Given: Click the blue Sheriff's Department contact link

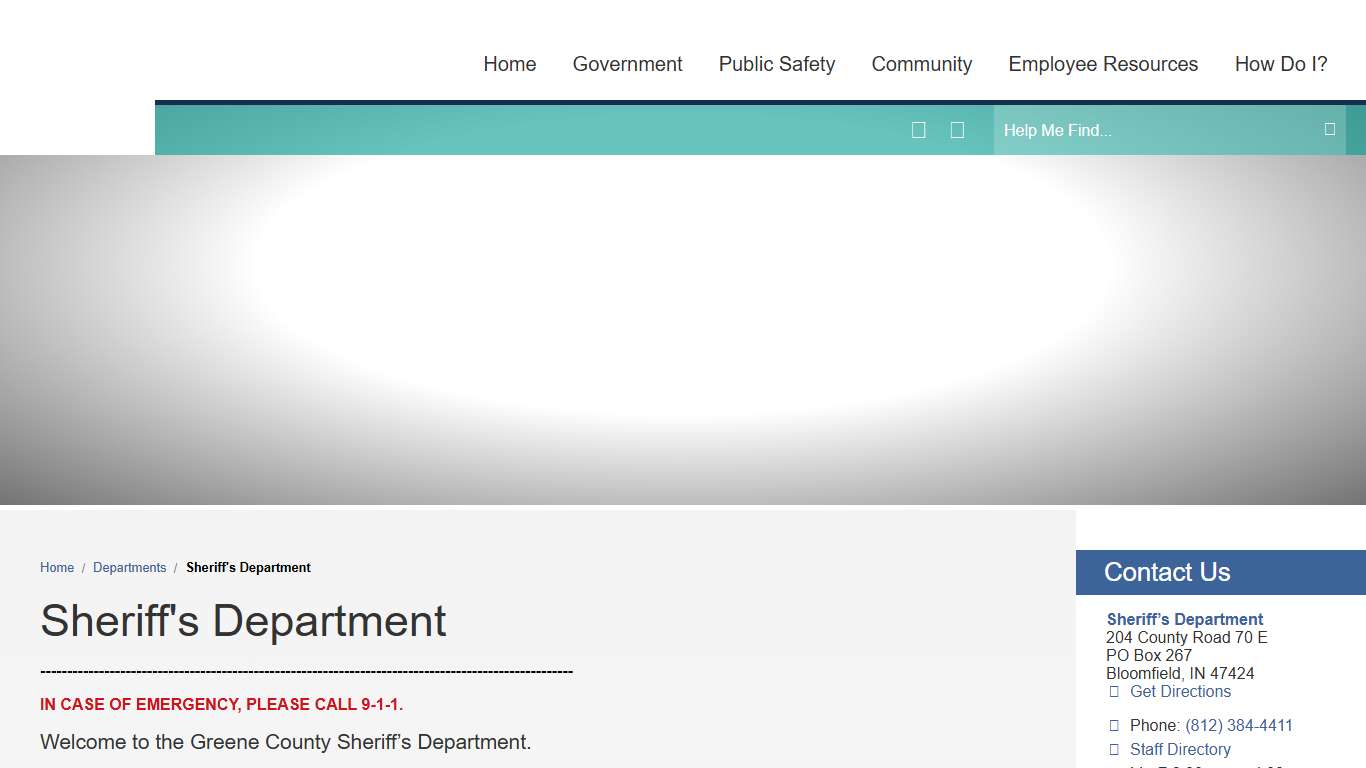Looking at the screenshot, I should [1184, 620].
